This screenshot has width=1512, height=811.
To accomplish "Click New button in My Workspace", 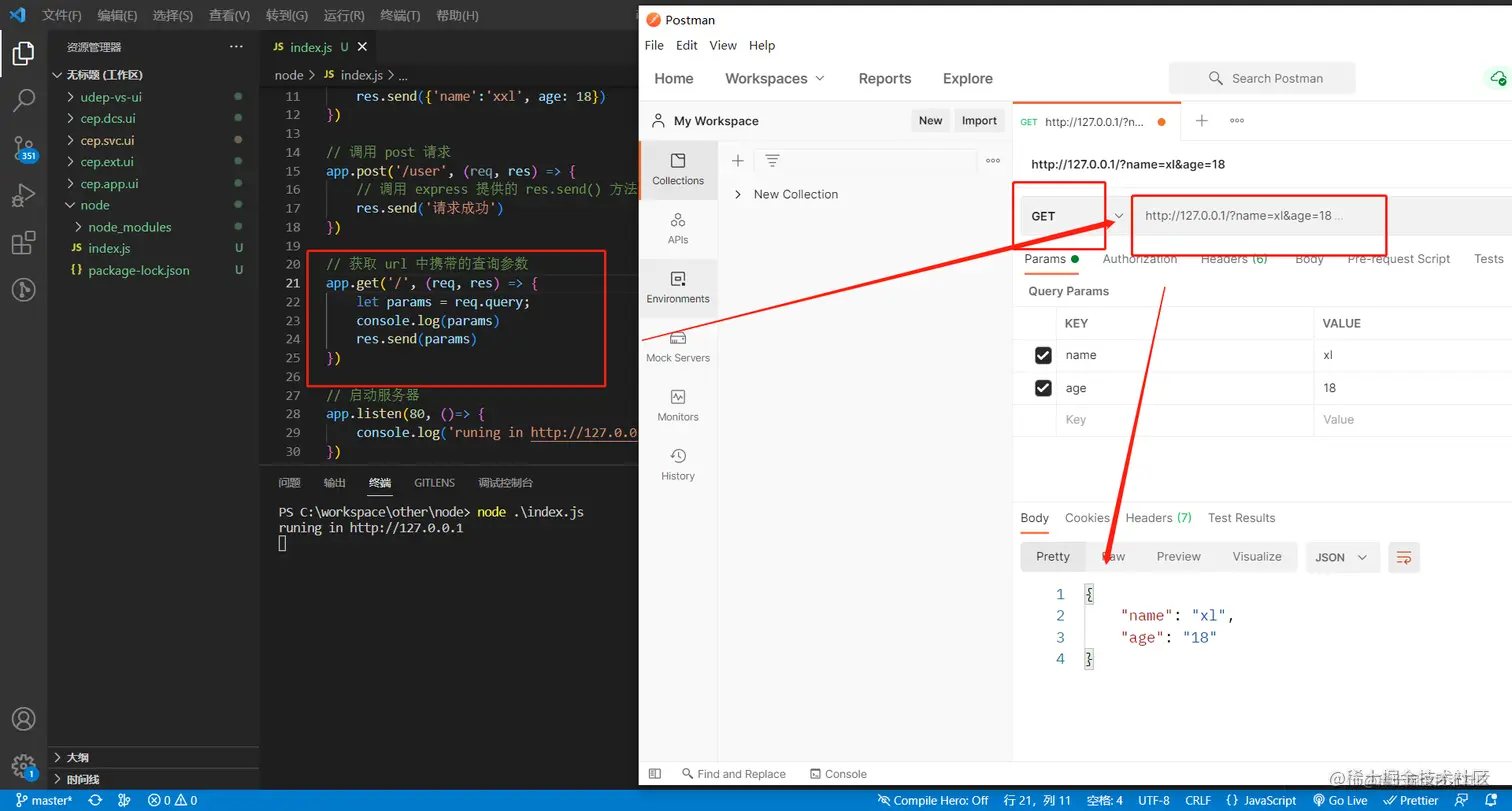I will pos(930,121).
